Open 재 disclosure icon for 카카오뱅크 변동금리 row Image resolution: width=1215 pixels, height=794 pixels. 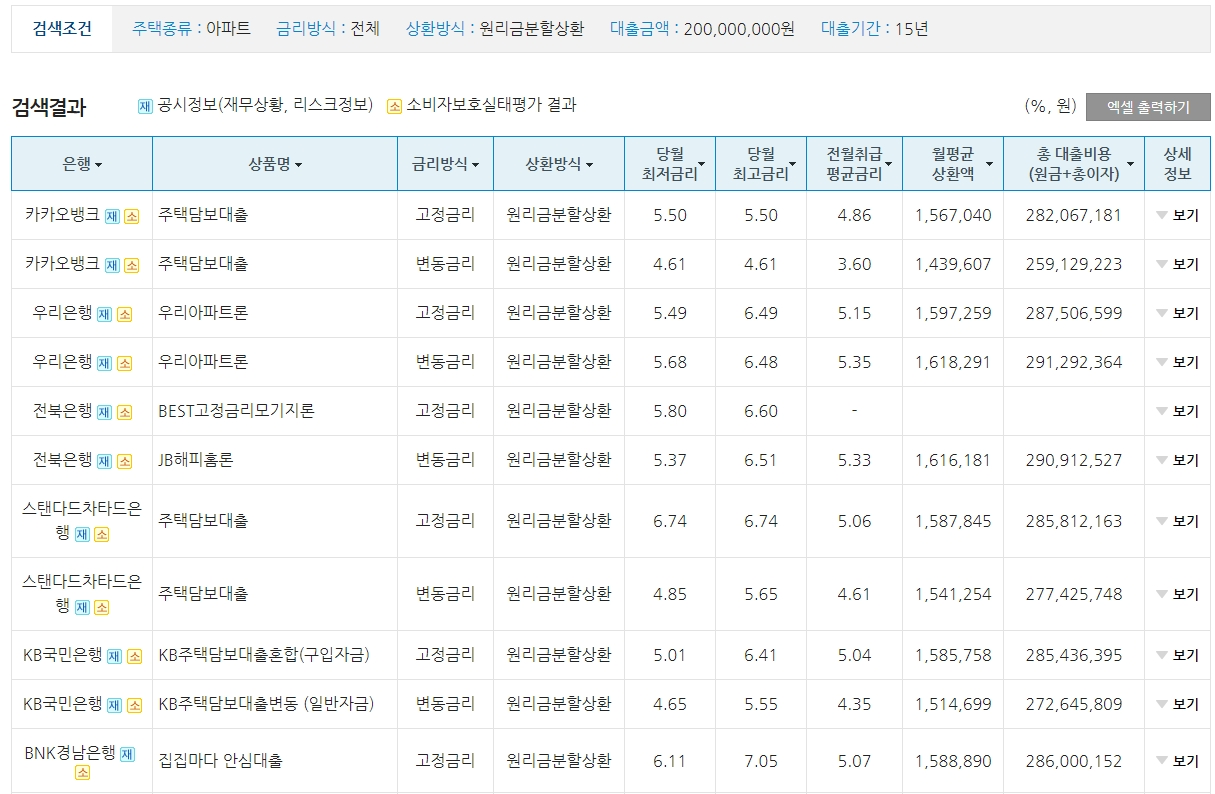click(x=112, y=265)
